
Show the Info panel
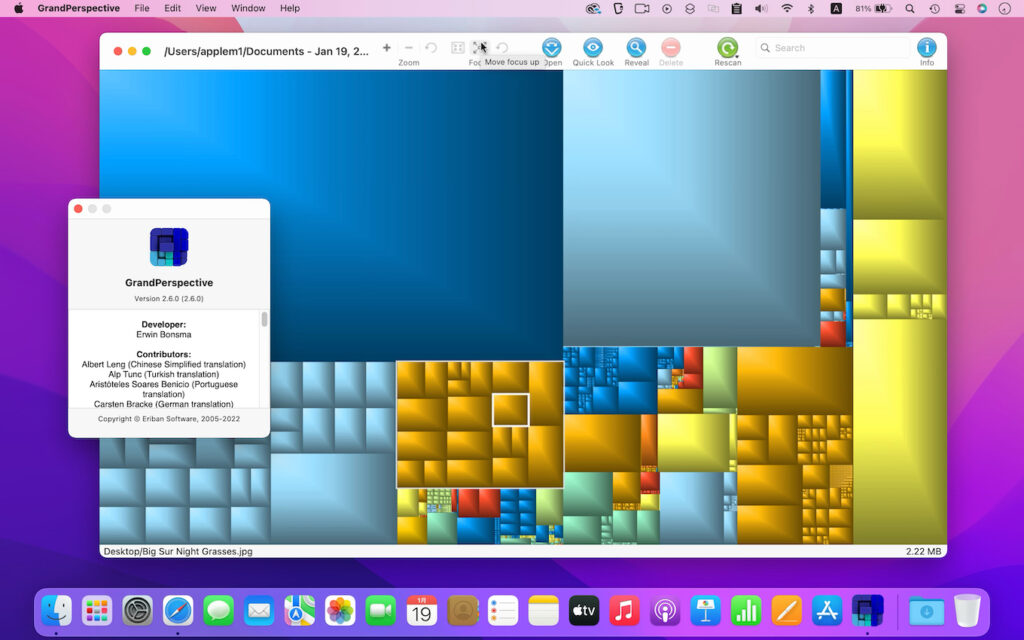[926, 47]
